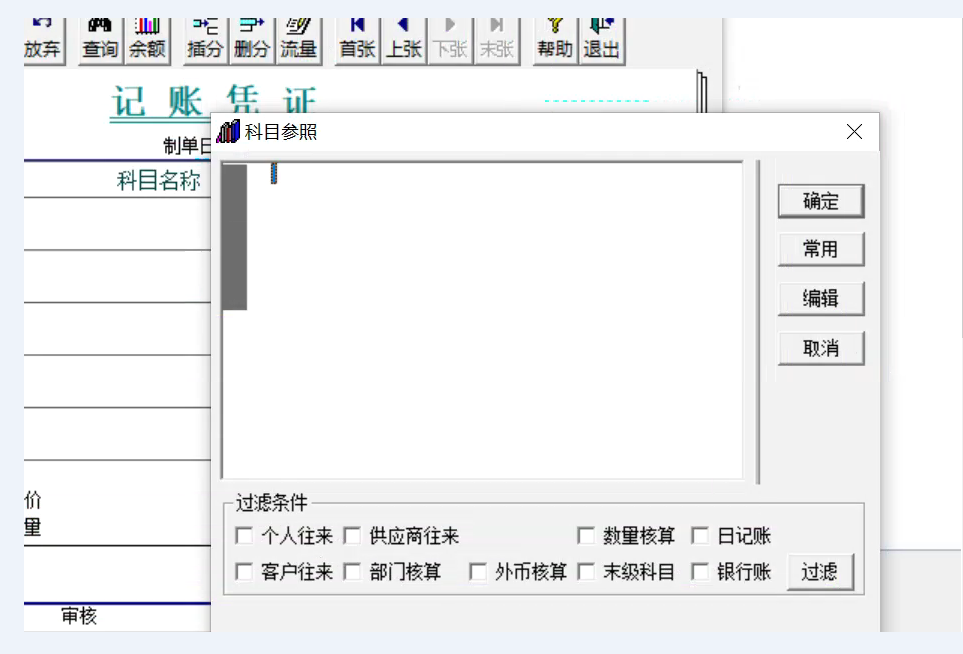Close the 科目参照 dialog
The height and width of the screenshot is (654, 963).
(x=854, y=131)
